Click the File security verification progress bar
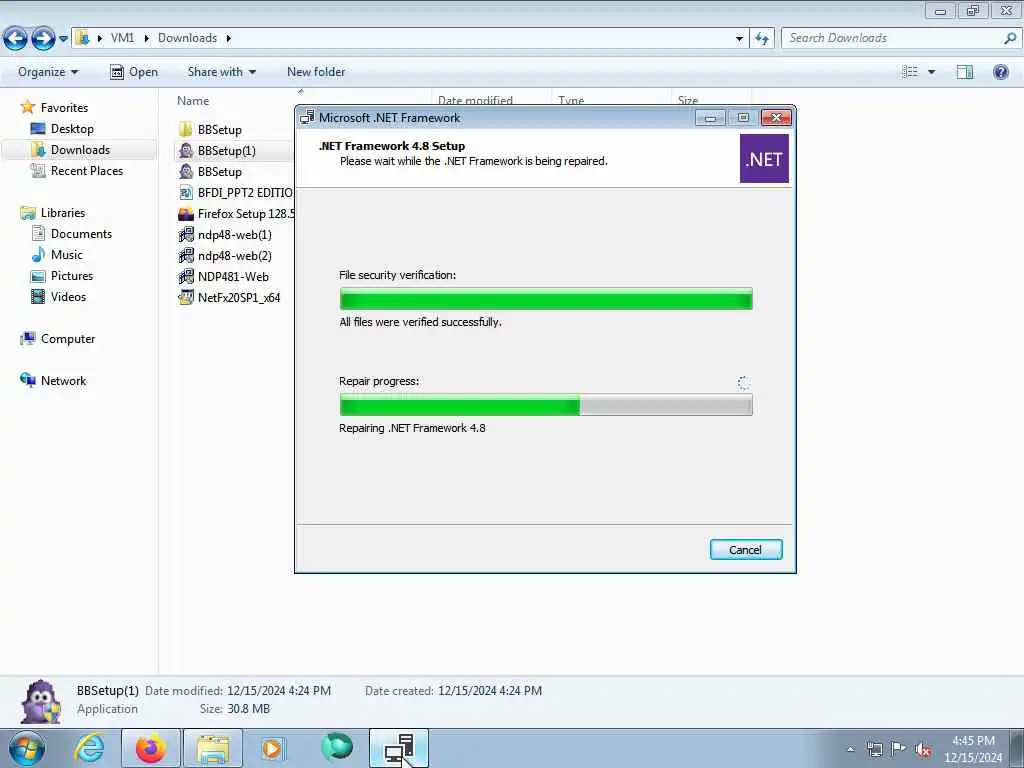Image resolution: width=1024 pixels, height=768 pixels. [546, 298]
